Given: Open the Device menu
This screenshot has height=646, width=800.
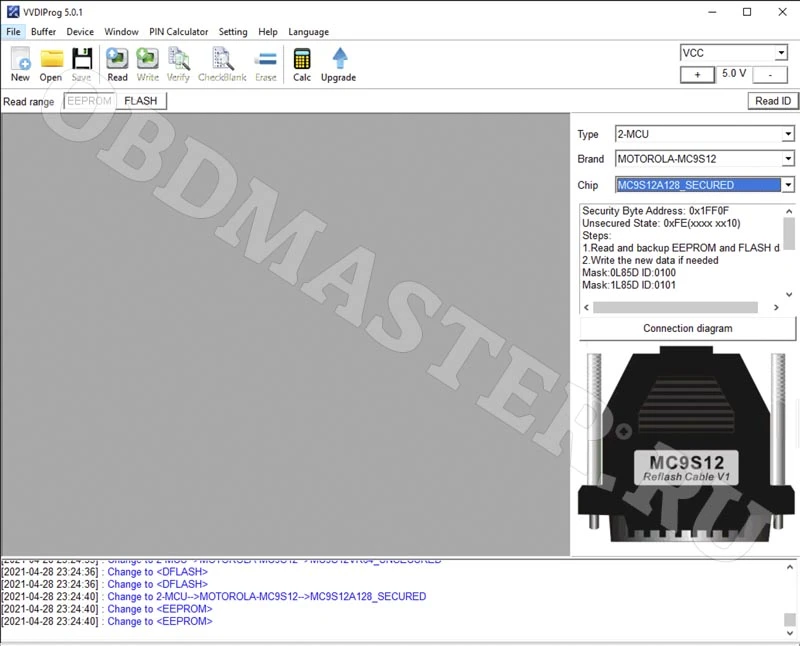Looking at the screenshot, I should [80, 32].
